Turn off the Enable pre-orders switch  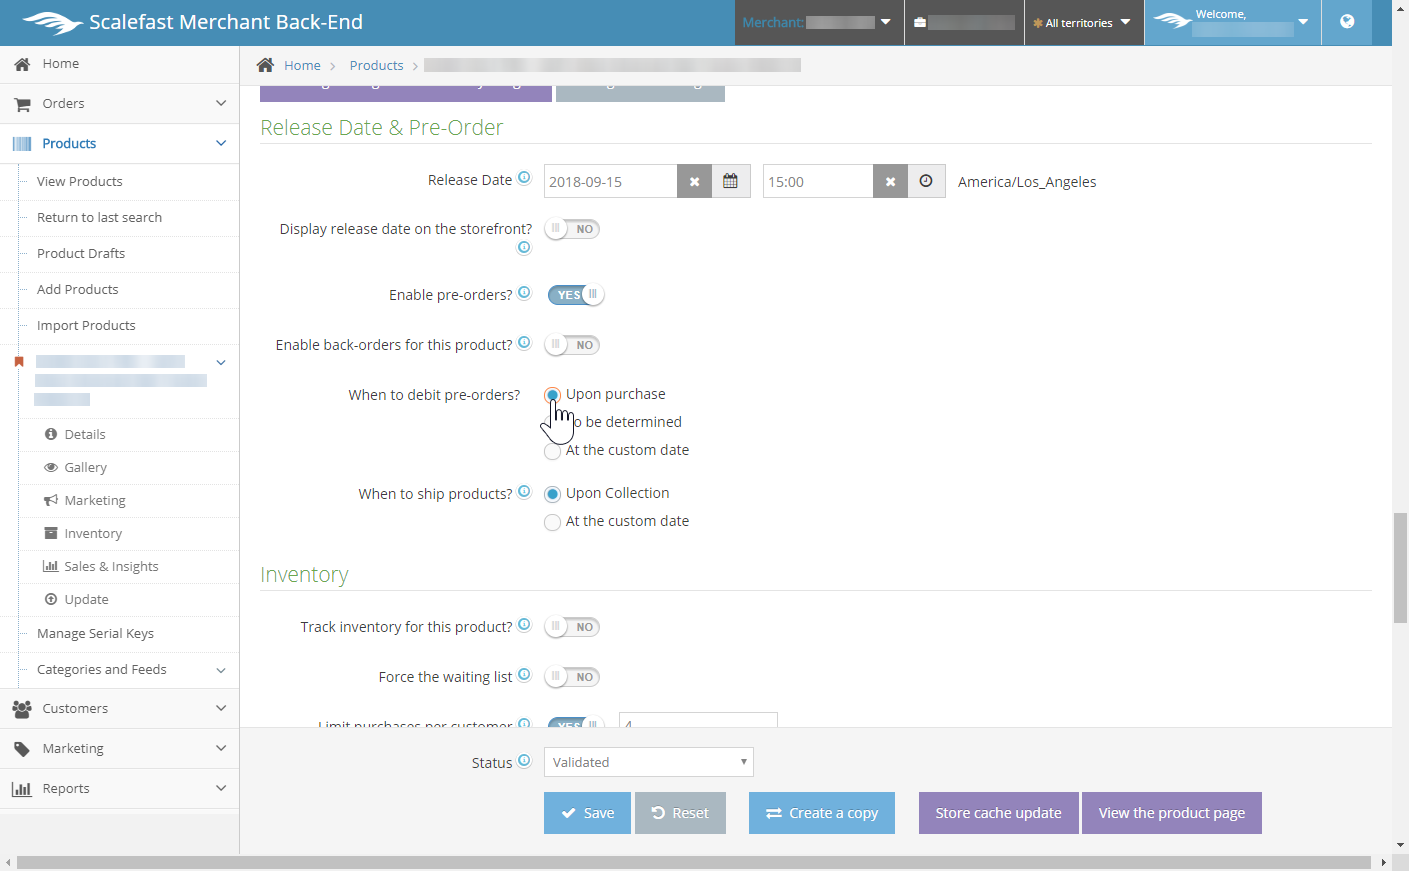click(x=575, y=295)
